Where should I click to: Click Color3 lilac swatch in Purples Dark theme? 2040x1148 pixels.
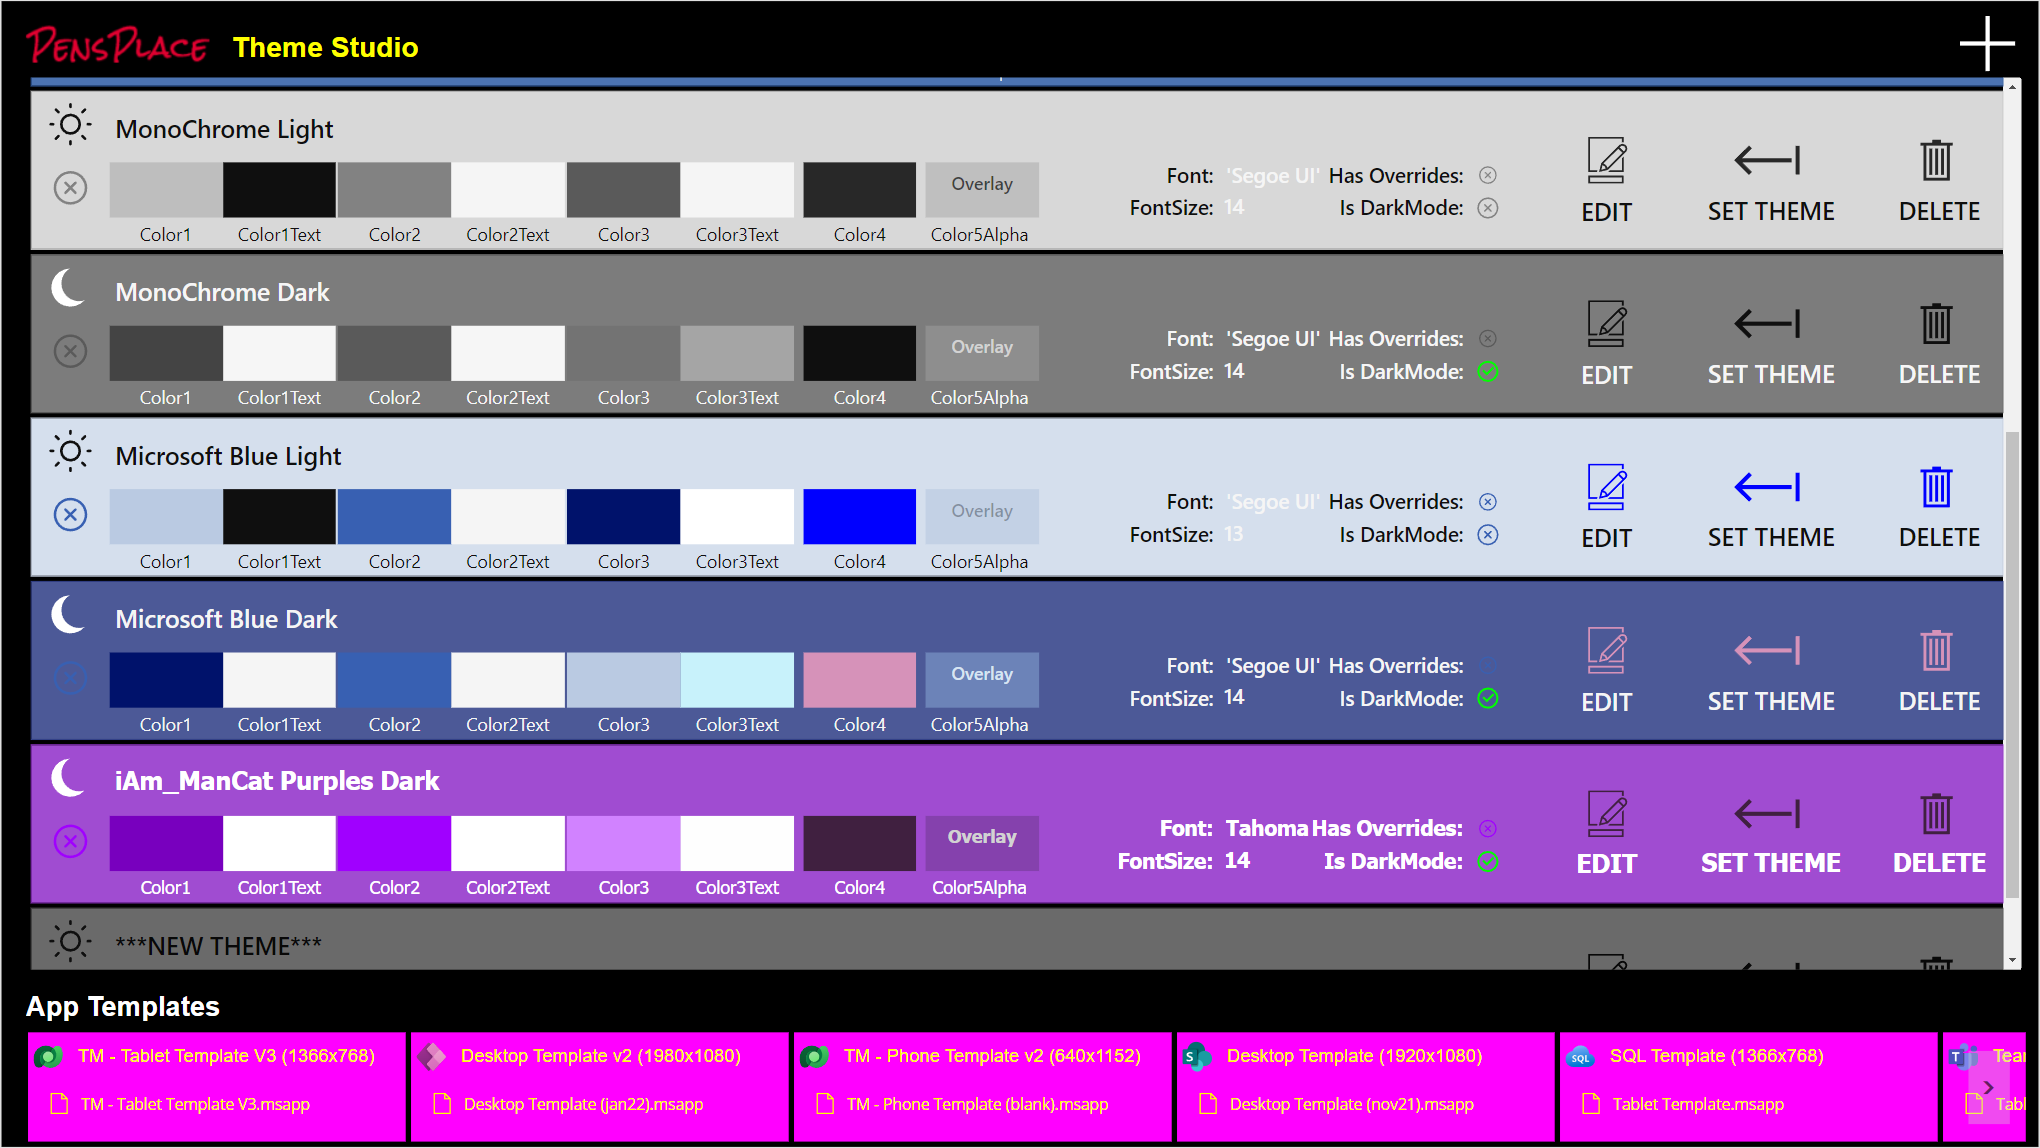(623, 843)
